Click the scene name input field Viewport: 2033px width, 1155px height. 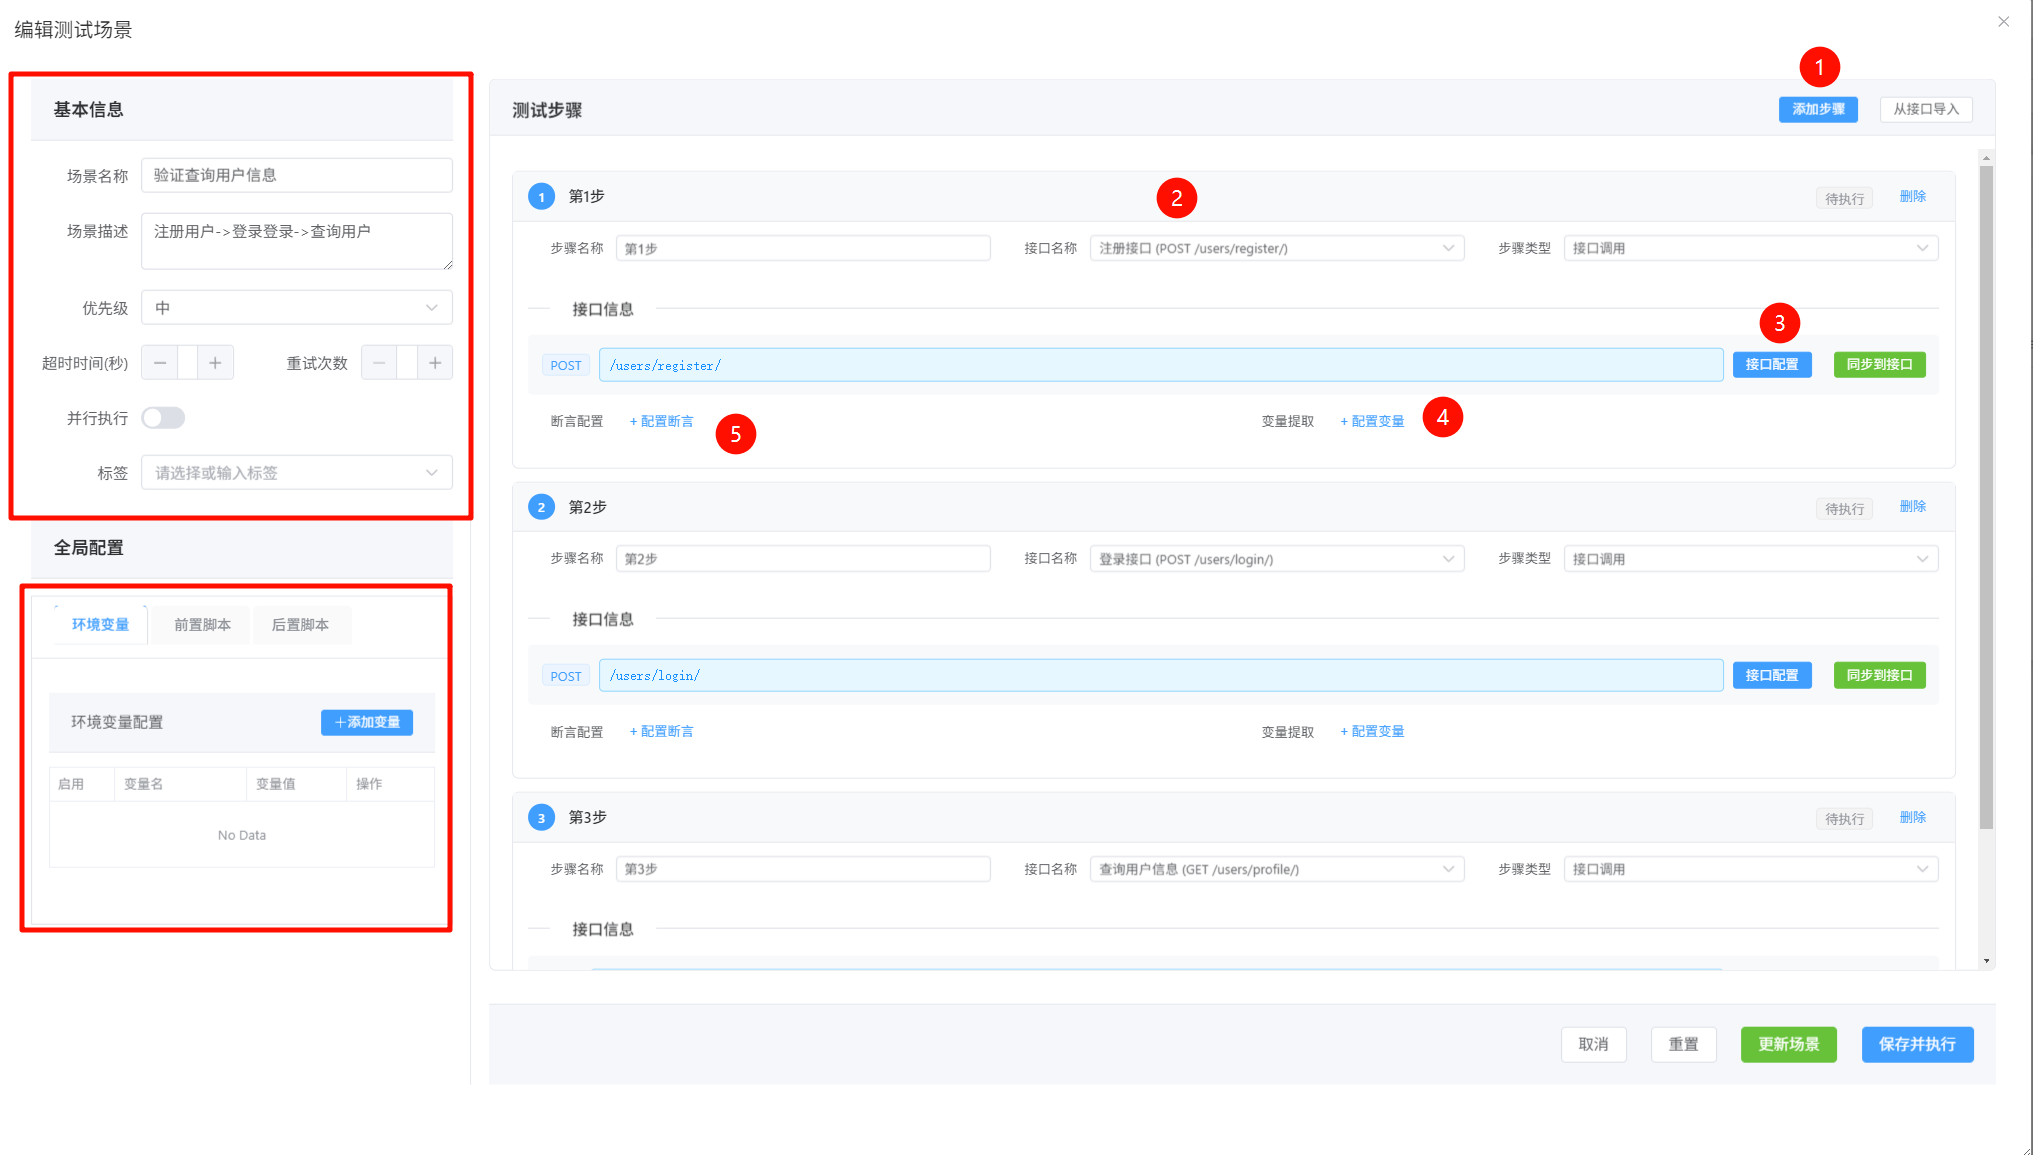click(297, 175)
